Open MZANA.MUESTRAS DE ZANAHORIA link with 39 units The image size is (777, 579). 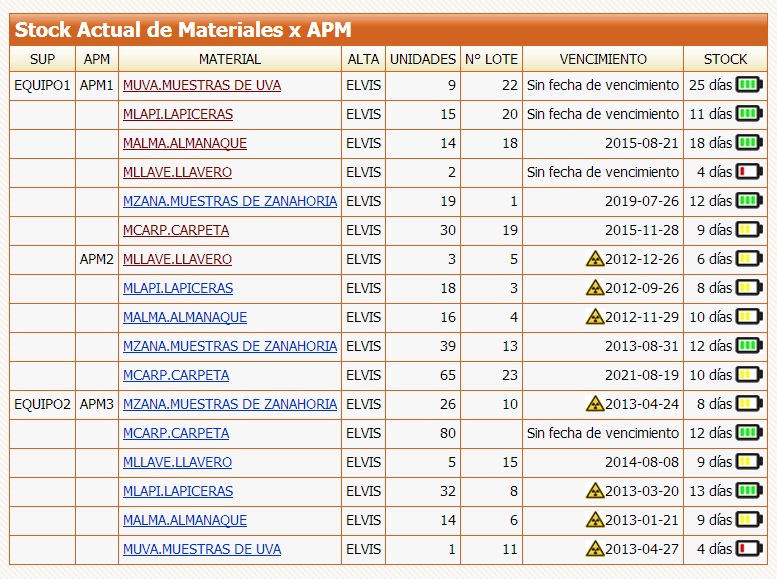(x=230, y=346)
